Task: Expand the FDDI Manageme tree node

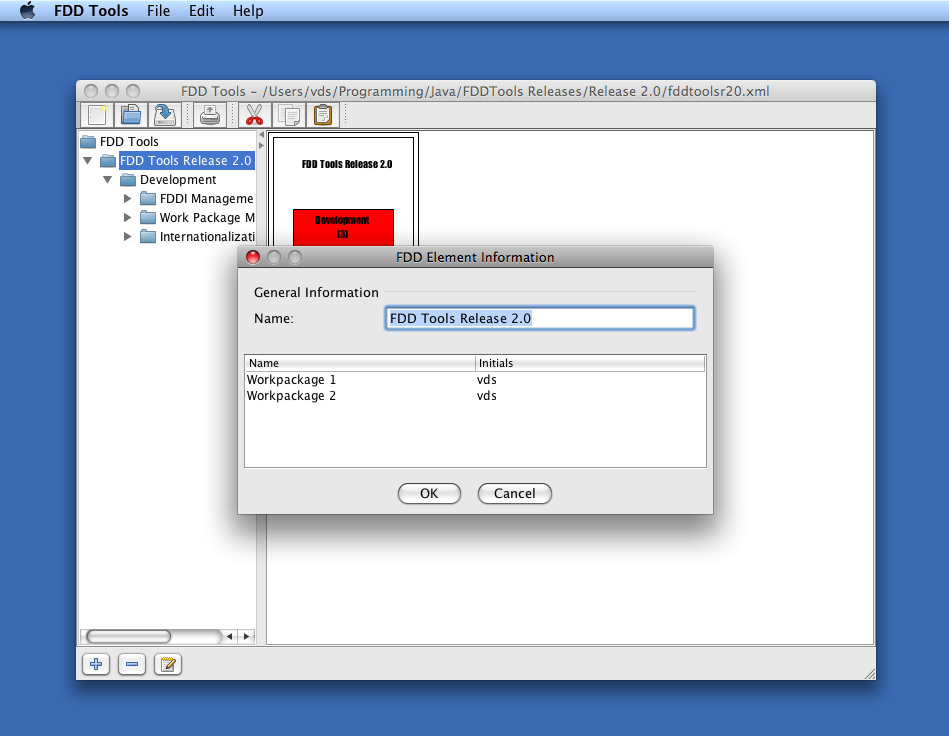Action: pyautogui.click(x=127, y=199)
